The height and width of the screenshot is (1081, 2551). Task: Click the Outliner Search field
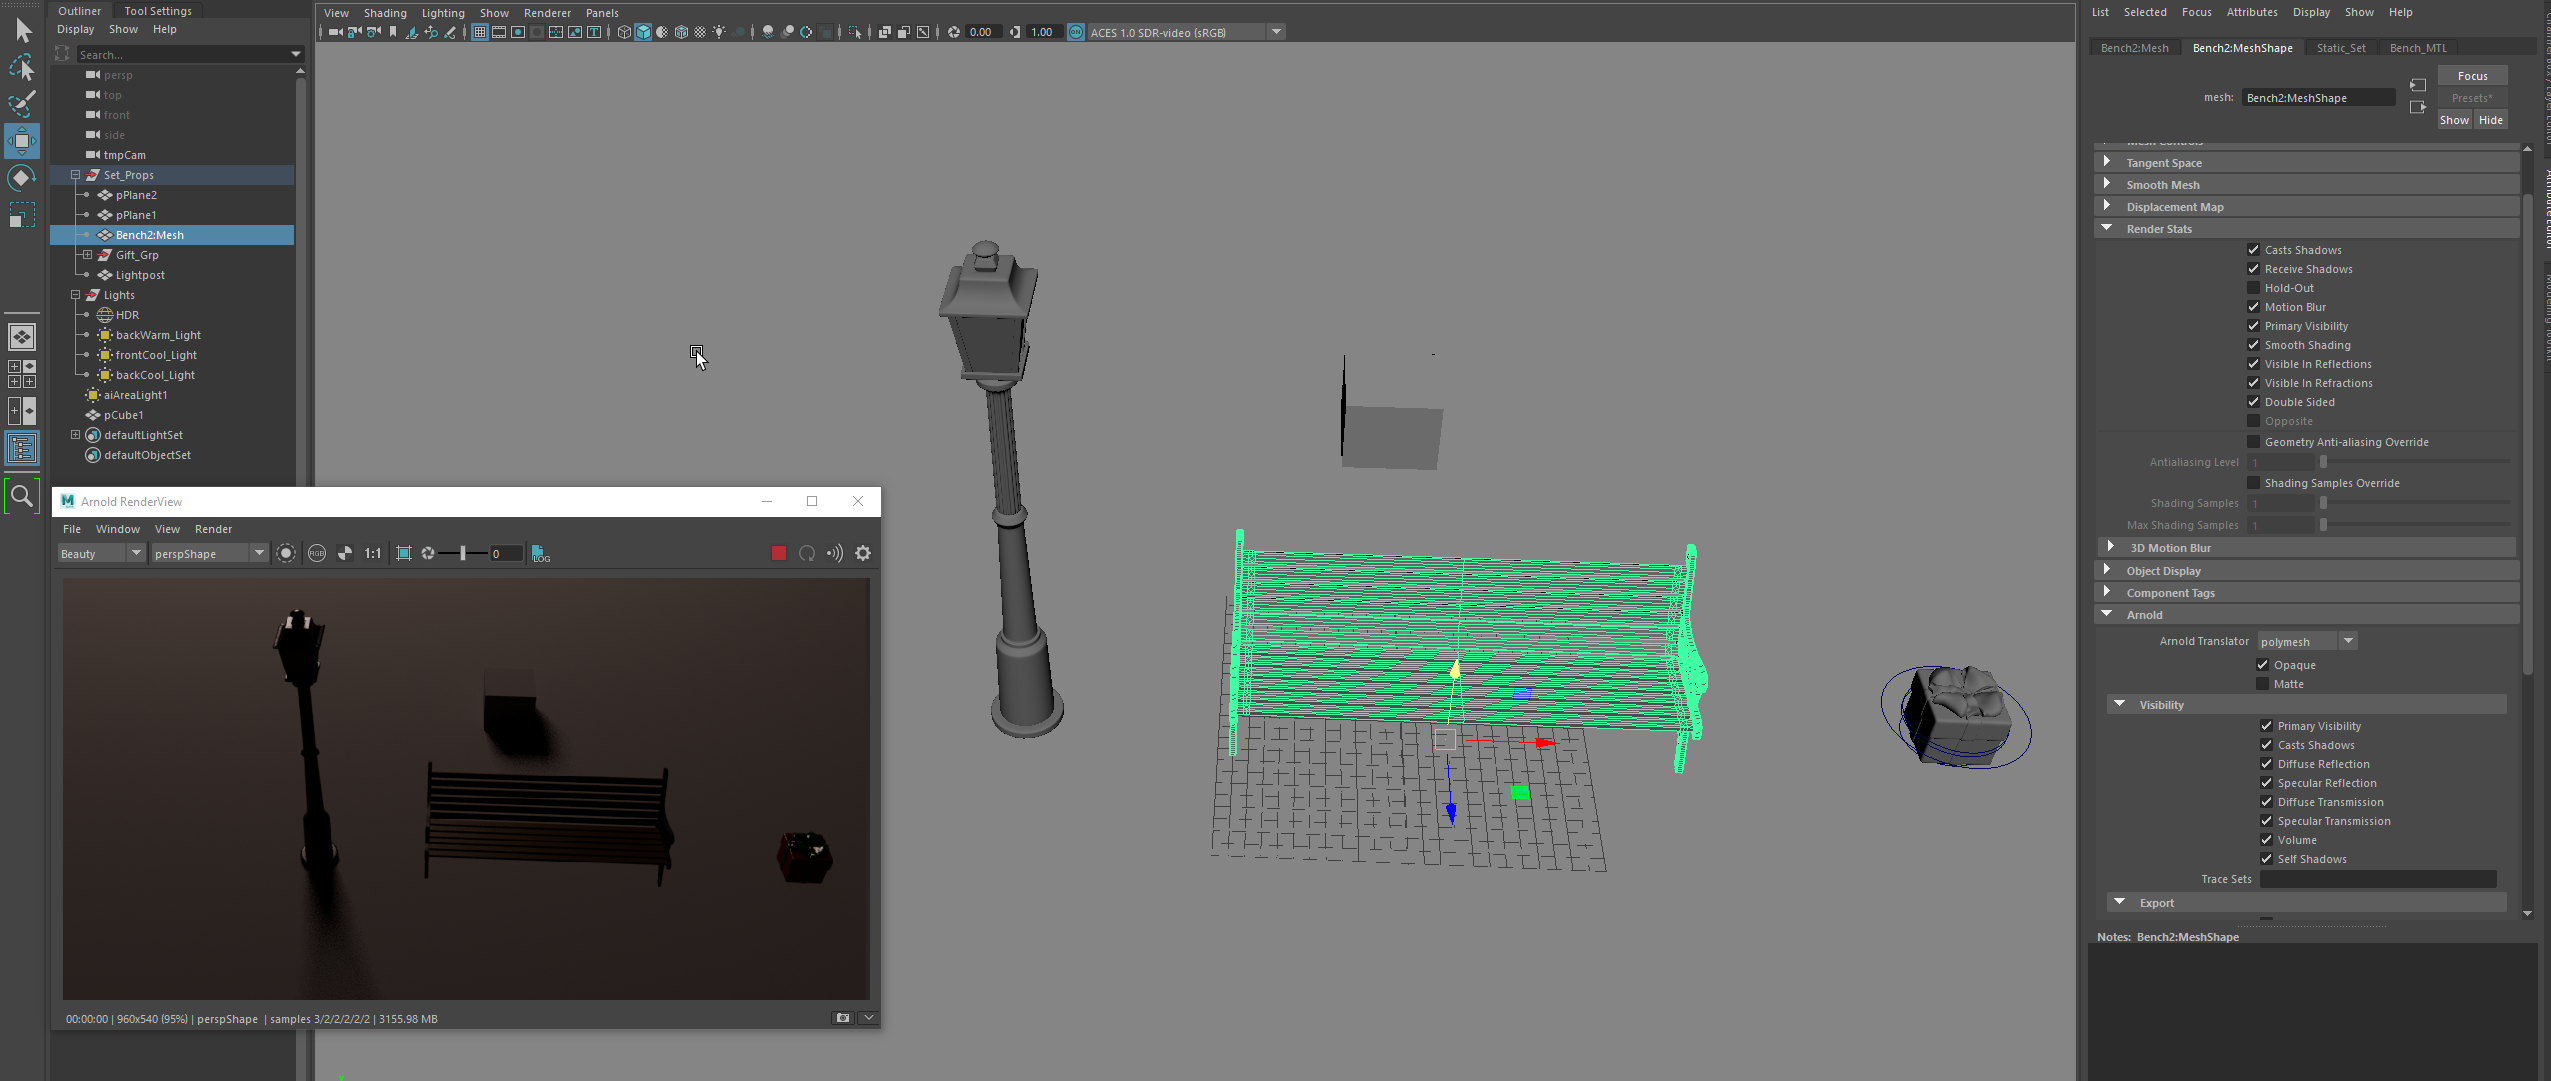(x=190, y=54)
